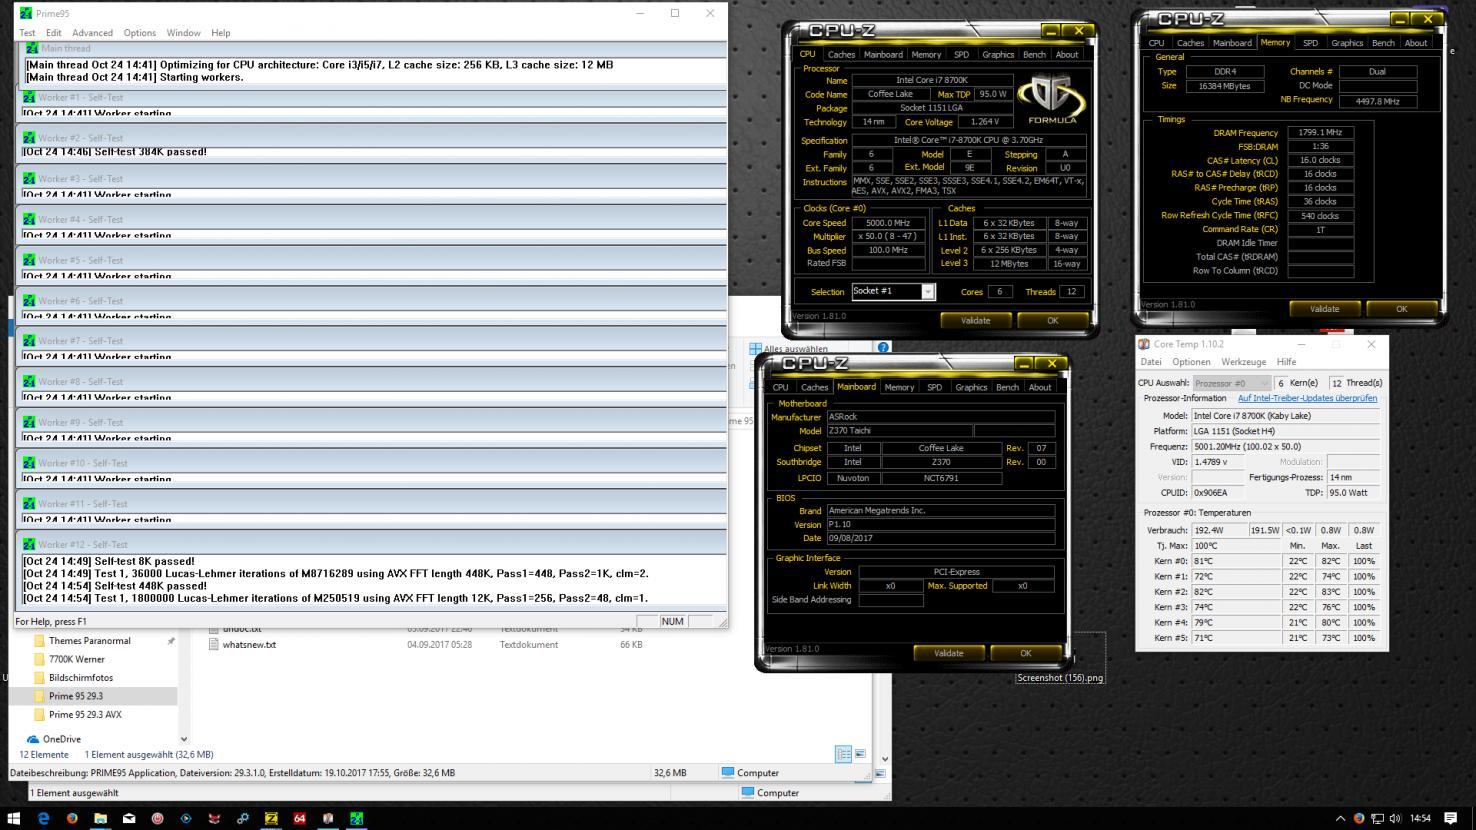Viewport: 1476px width, 830px height.
Task: Click the Prime95 taskbar icon
Action: pyautogui.click(x=356, y=818)
